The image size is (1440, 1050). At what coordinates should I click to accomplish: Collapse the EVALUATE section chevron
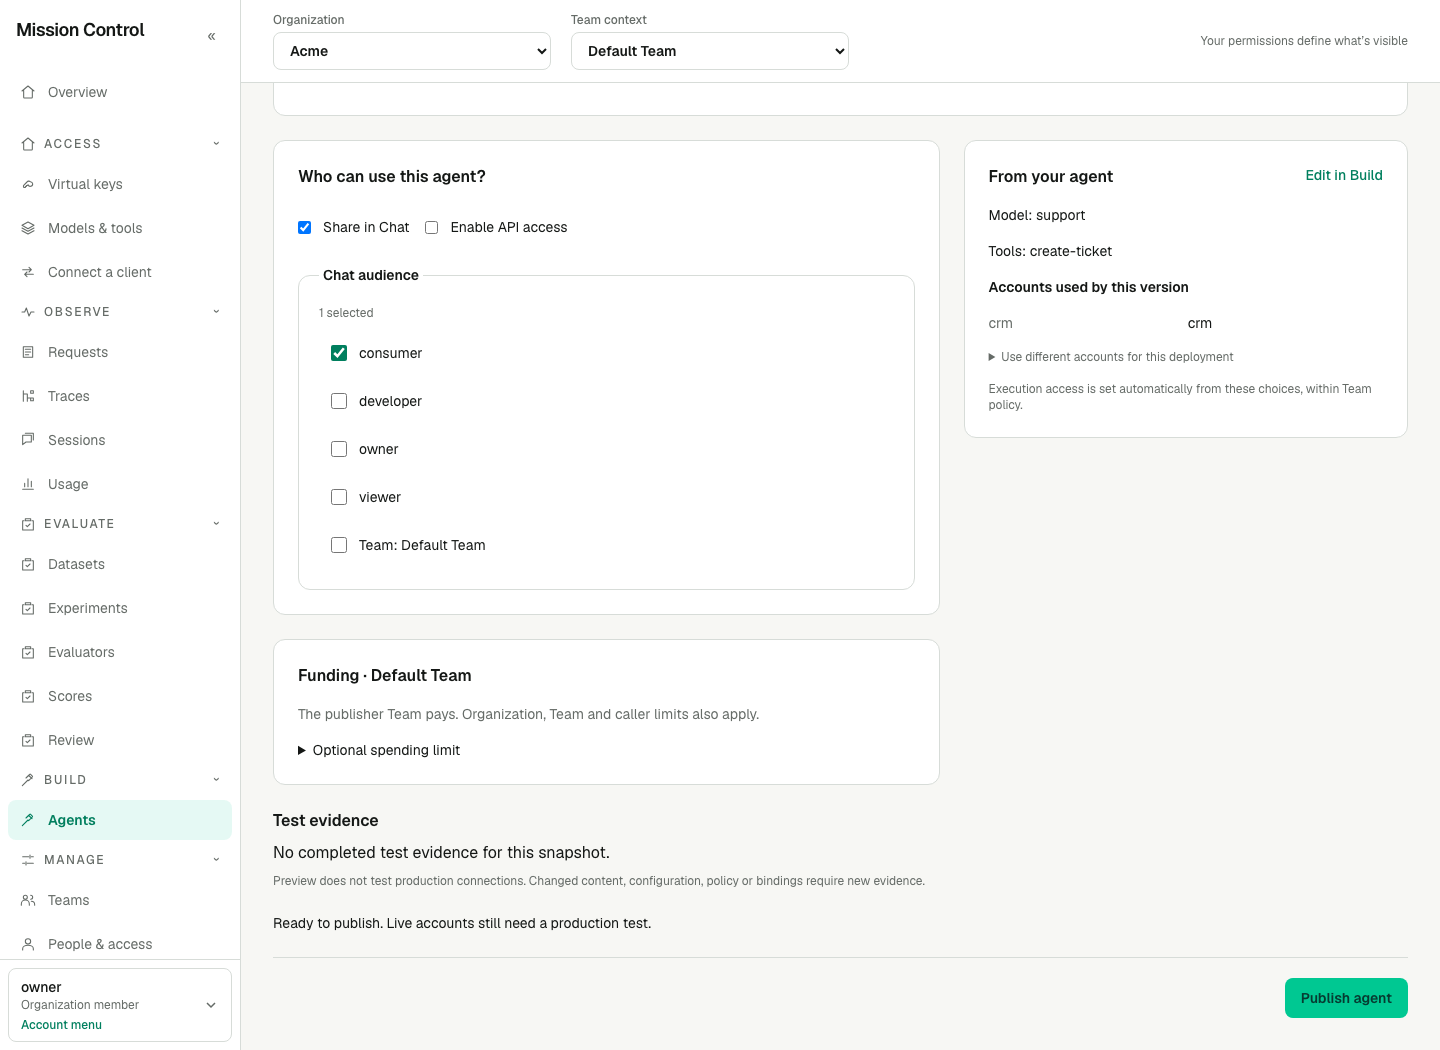(216, 524)
